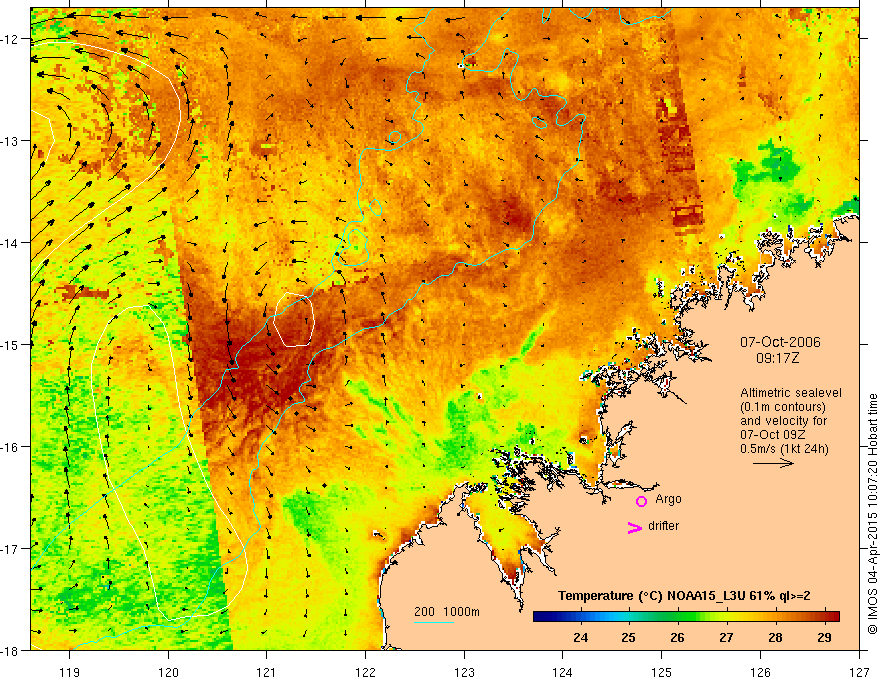The width and height of the screenshot is (880, 680).
Task: Click longitude axis label 127
Action: [x=859, y=672]
